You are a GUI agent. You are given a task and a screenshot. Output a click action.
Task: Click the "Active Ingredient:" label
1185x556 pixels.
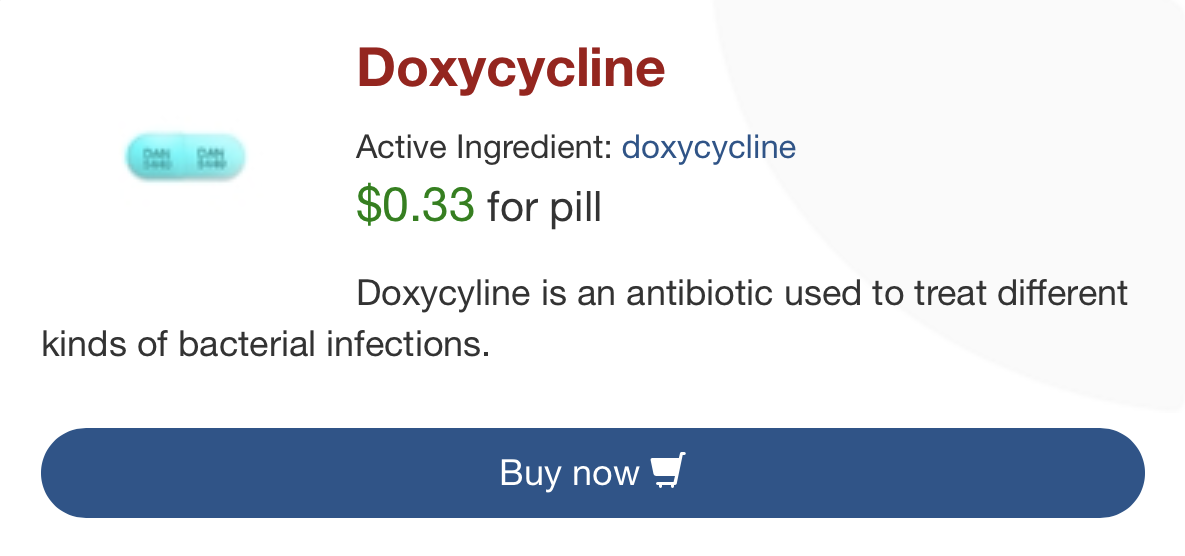pyautogui.click(x=484, y=148)
